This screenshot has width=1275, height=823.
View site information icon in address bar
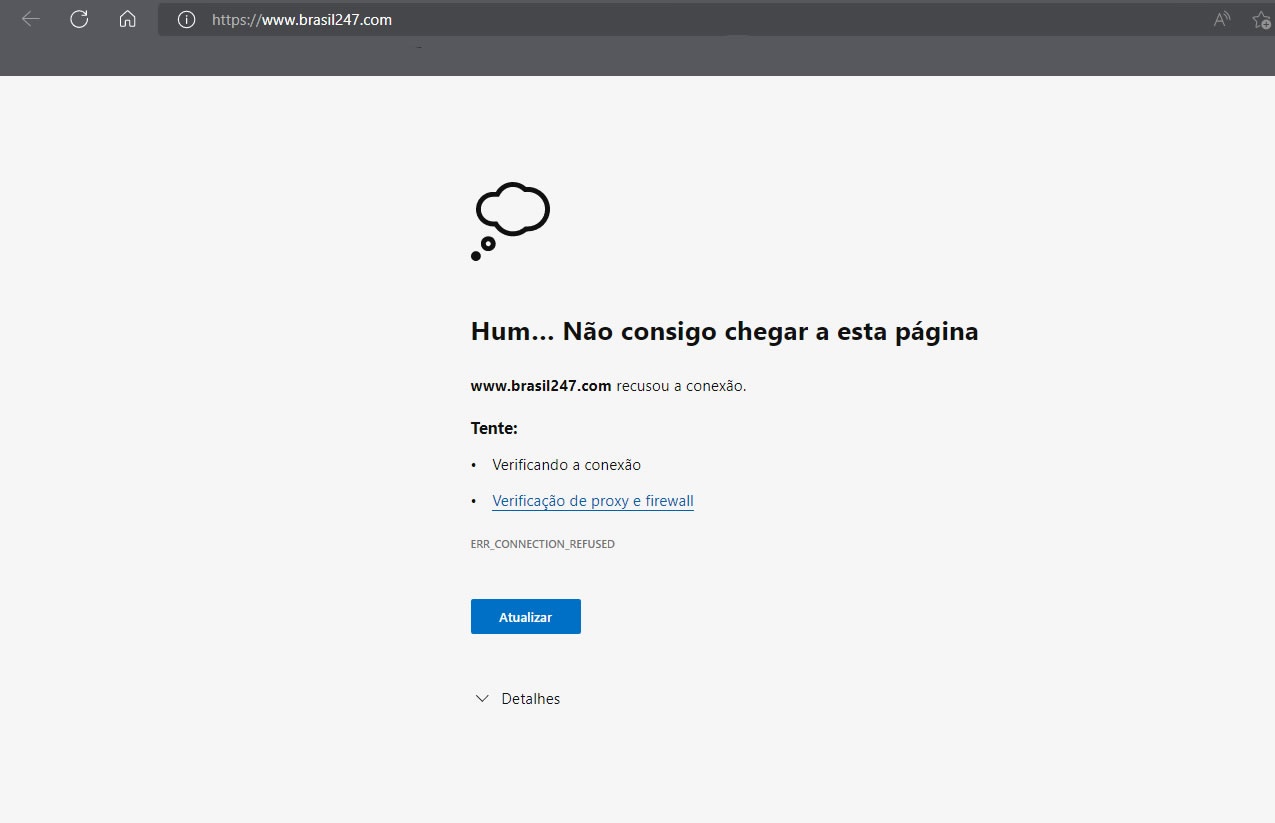click(186, 19)
